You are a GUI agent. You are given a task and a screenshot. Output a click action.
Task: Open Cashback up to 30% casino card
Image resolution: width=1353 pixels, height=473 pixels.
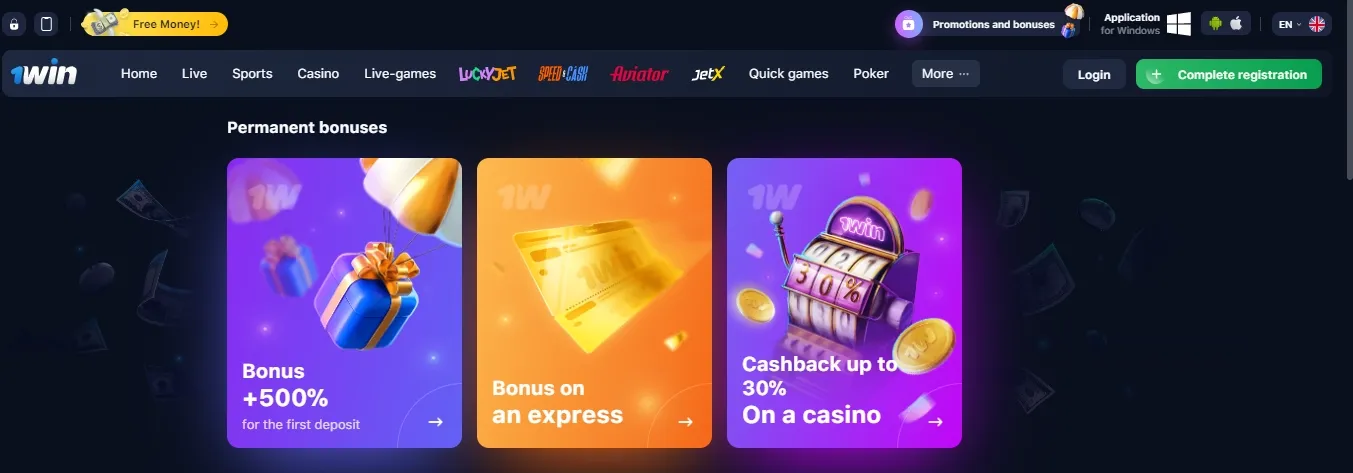[844, 303]
